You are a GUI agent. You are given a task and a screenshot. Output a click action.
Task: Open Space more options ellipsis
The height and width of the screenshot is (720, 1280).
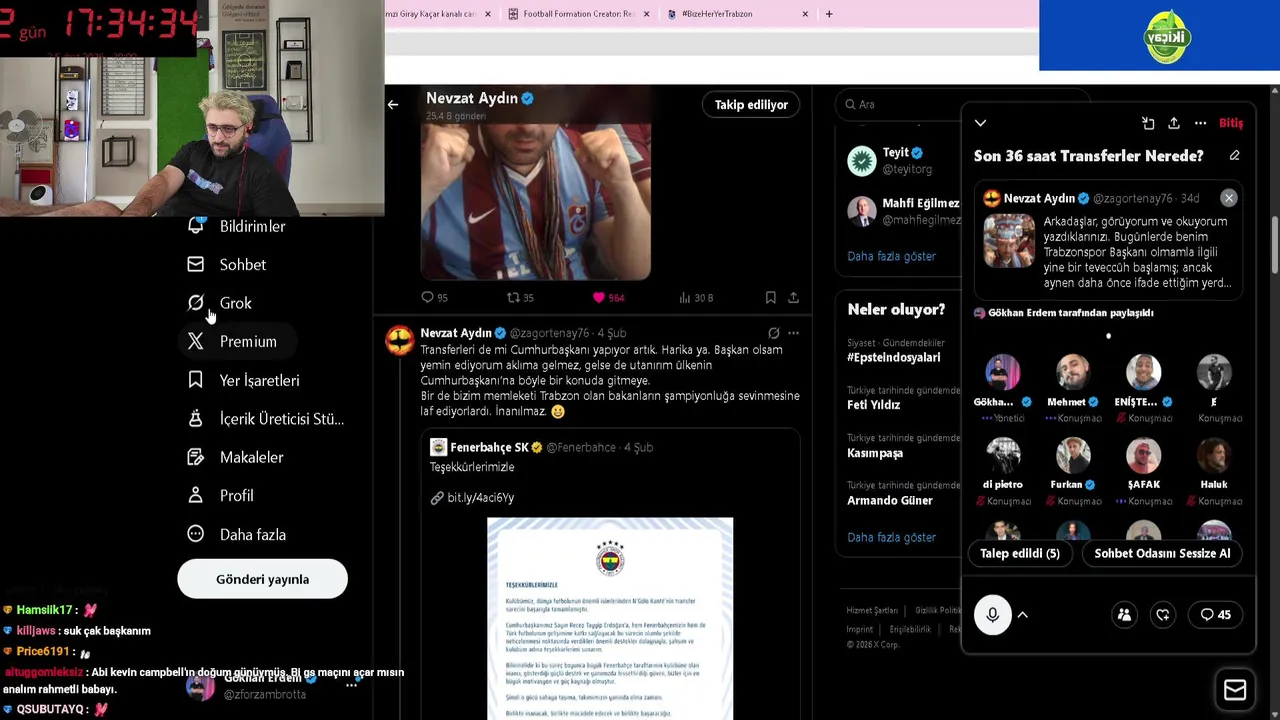point(1200,123)
